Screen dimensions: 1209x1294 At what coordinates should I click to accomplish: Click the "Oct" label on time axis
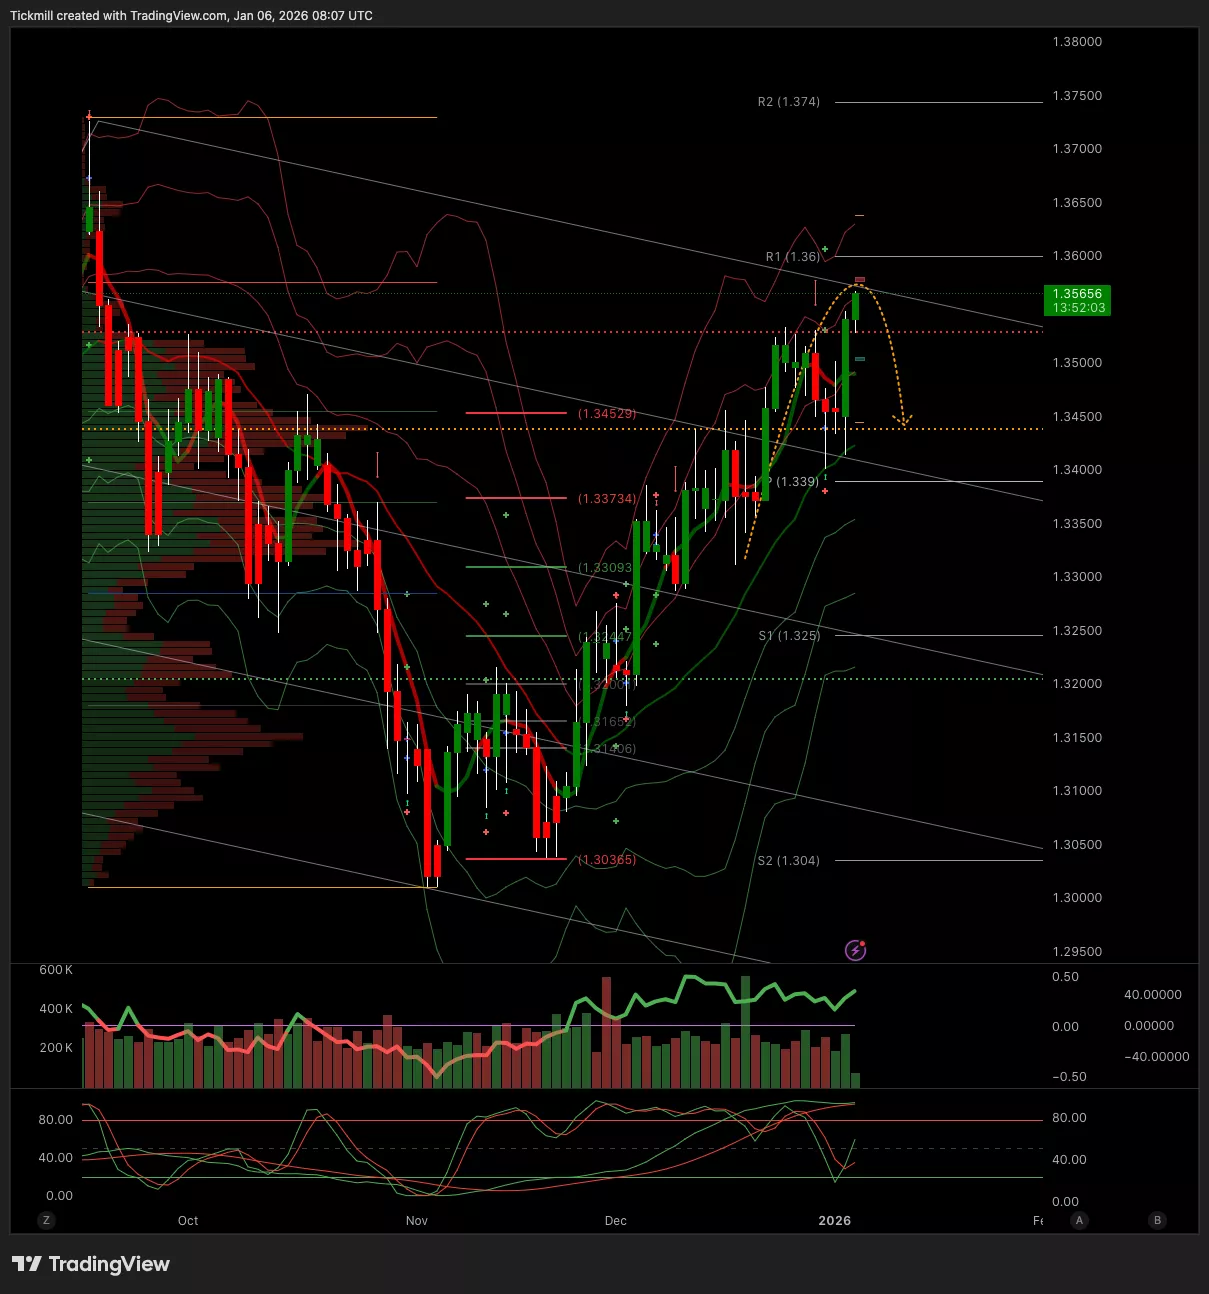click(188, 1220)
